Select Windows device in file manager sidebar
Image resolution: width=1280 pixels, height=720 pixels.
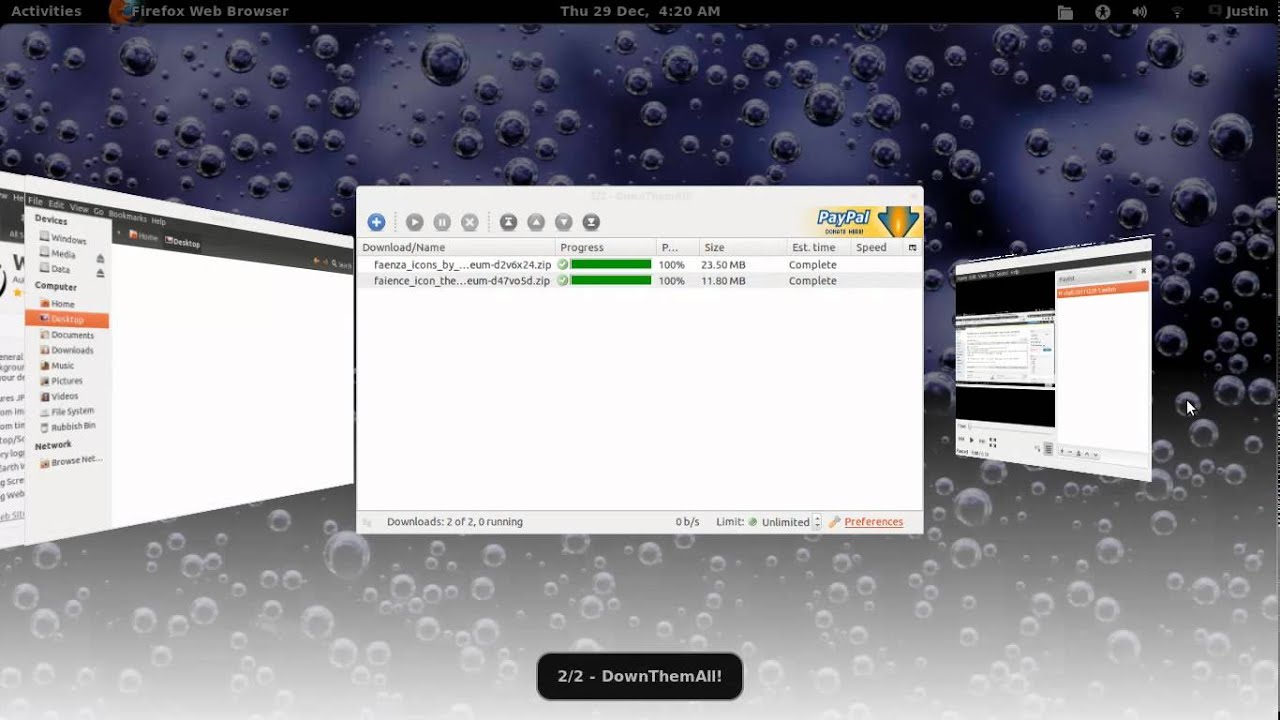point(62,239)
